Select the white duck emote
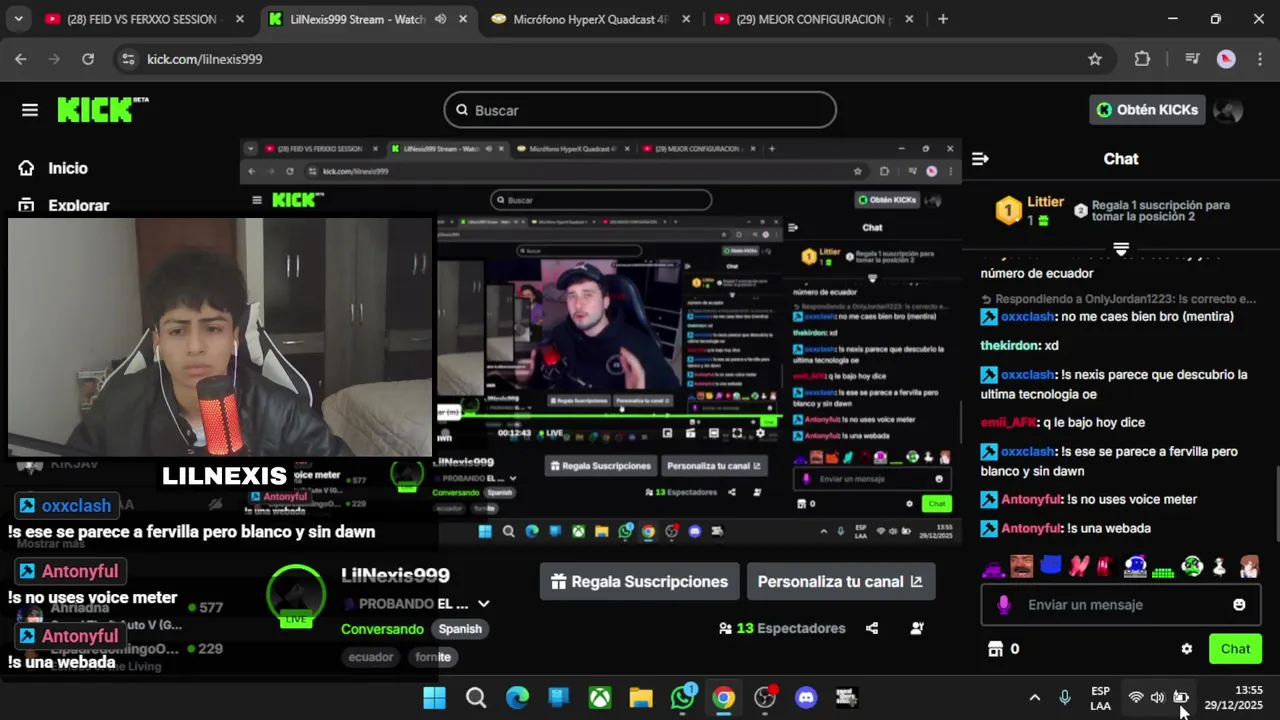1280x720 pixels. point(1219,567)
